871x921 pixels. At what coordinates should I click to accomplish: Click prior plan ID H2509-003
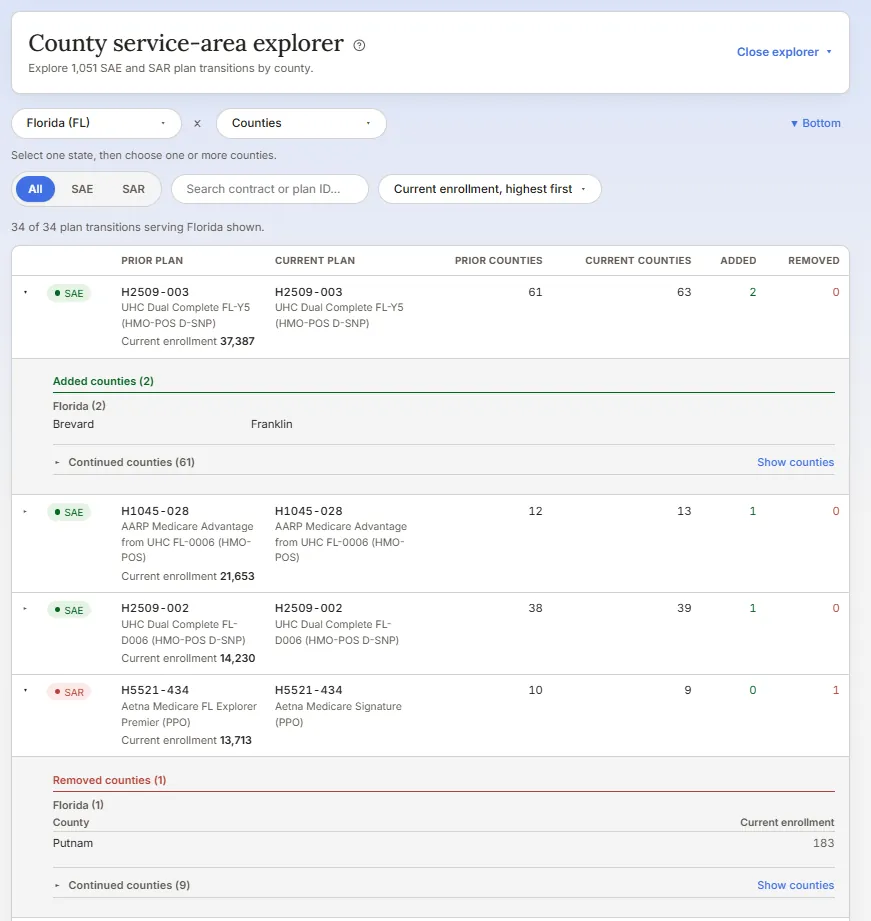(155, 292)
